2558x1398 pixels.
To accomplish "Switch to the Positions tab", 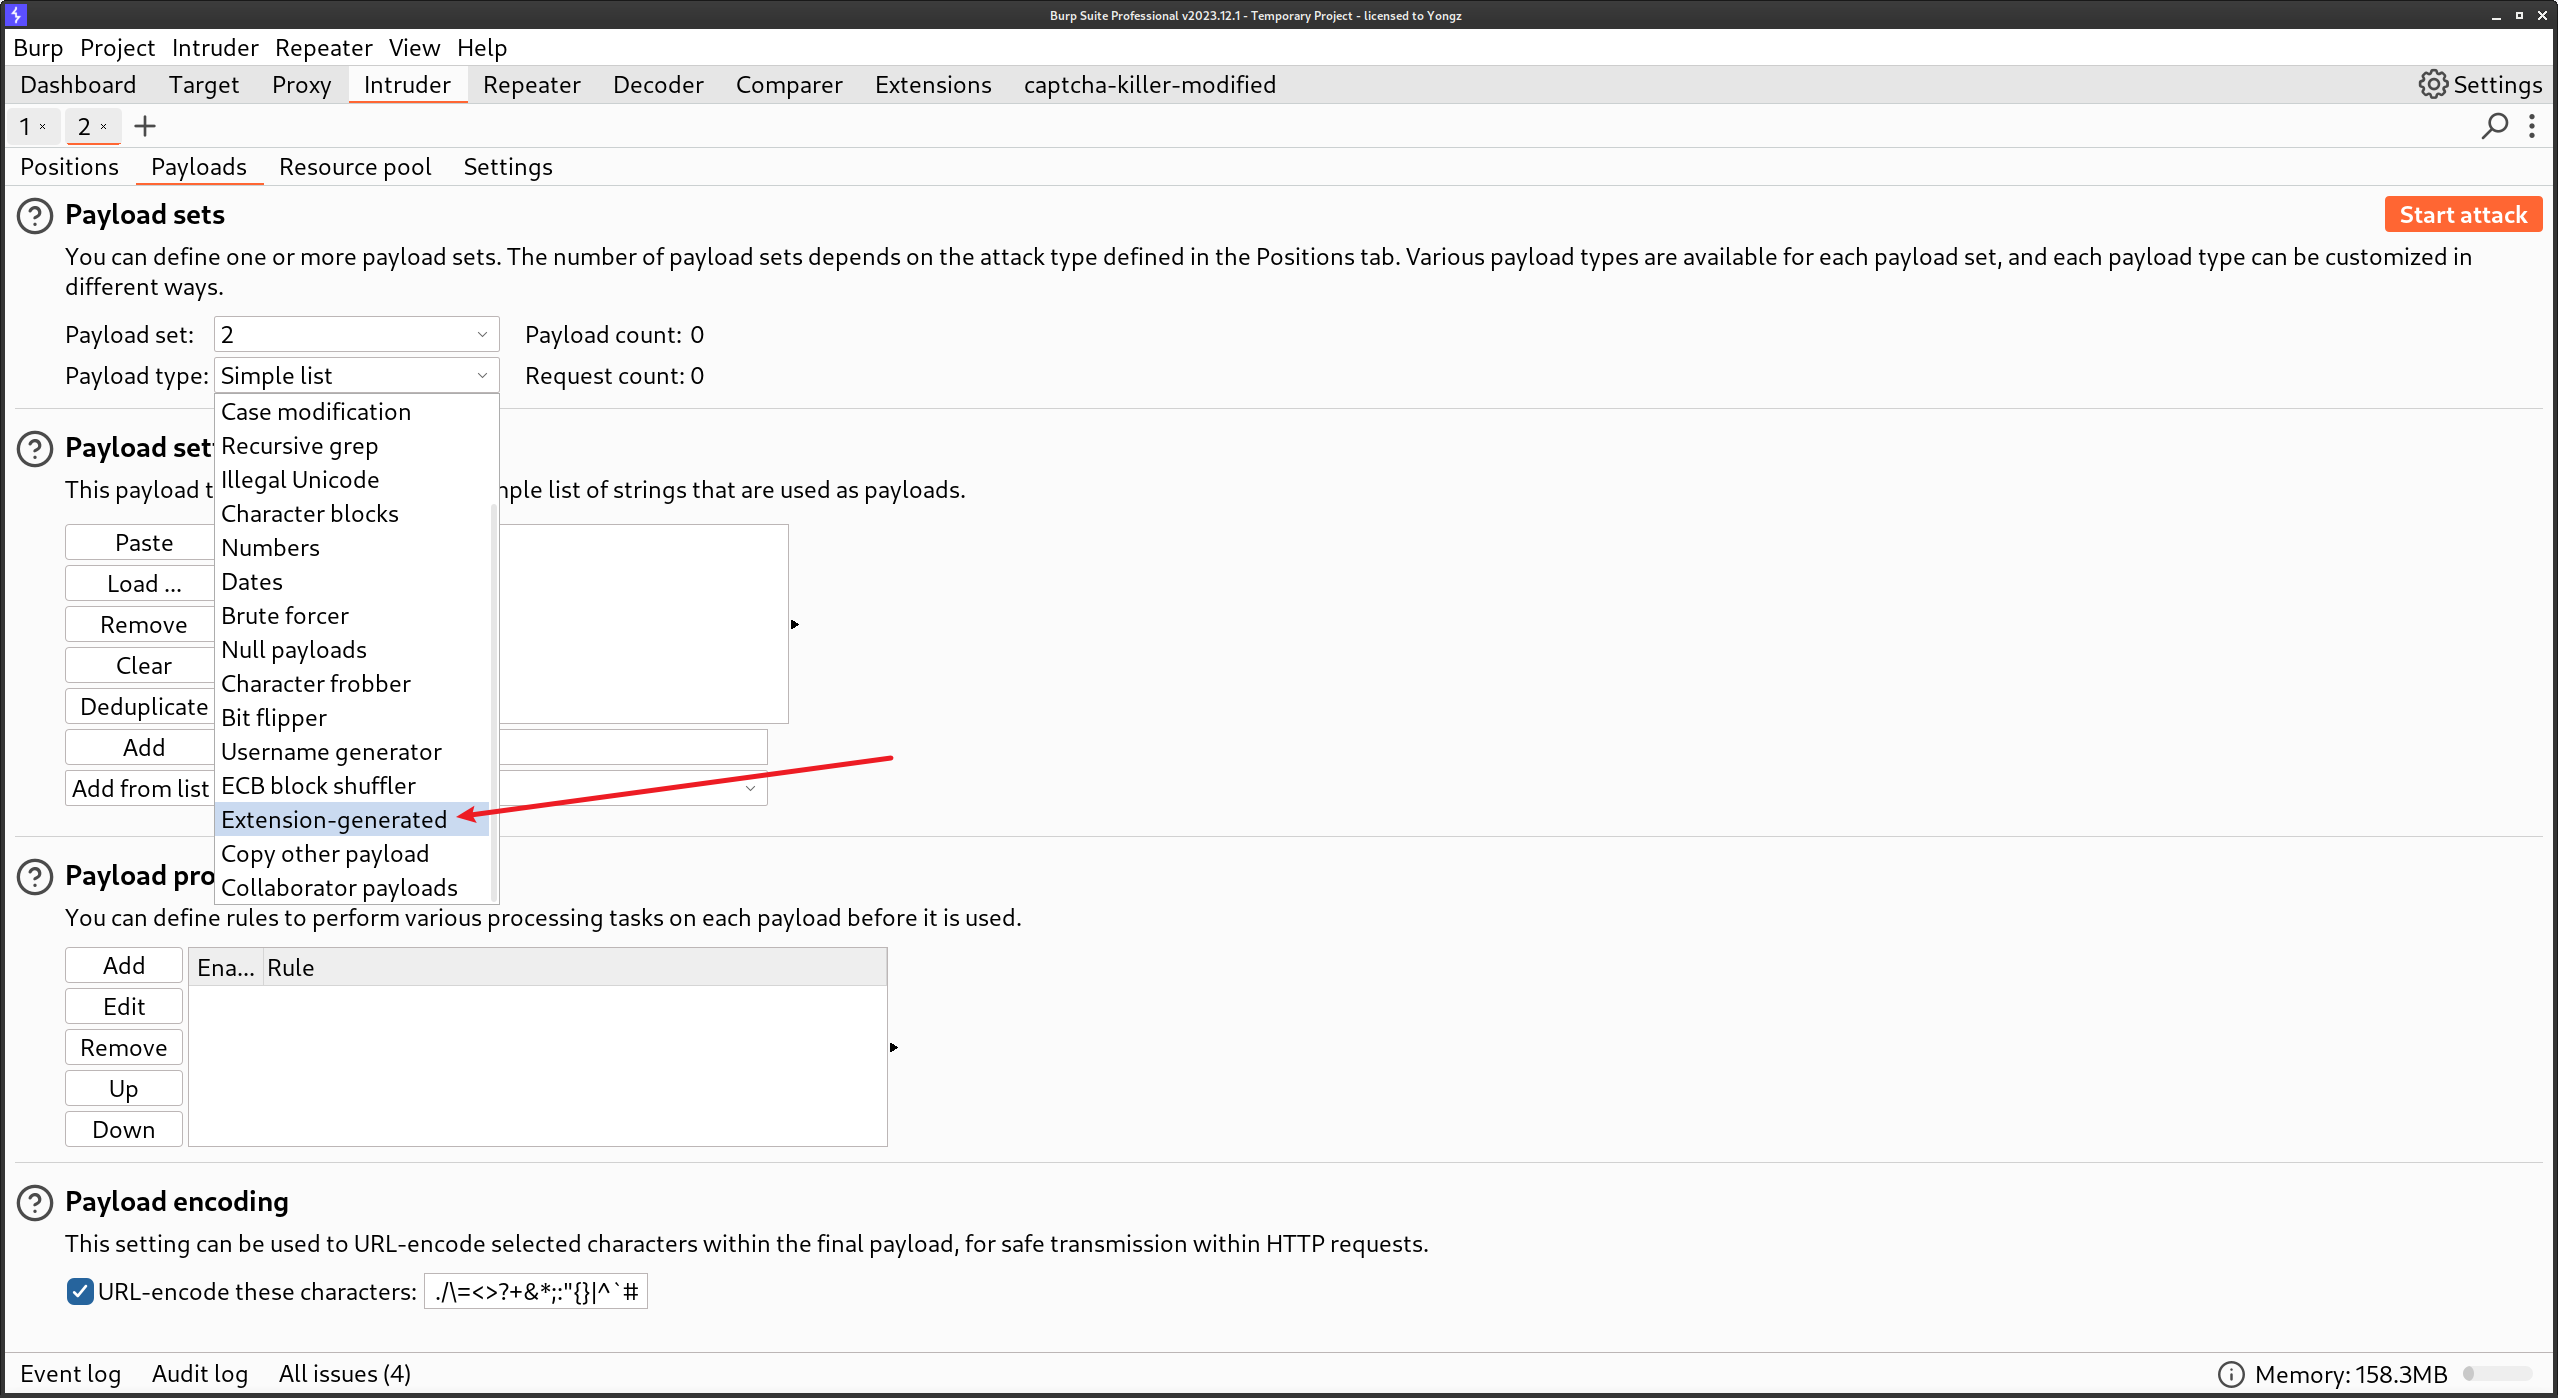I will [x=69, y=167].
